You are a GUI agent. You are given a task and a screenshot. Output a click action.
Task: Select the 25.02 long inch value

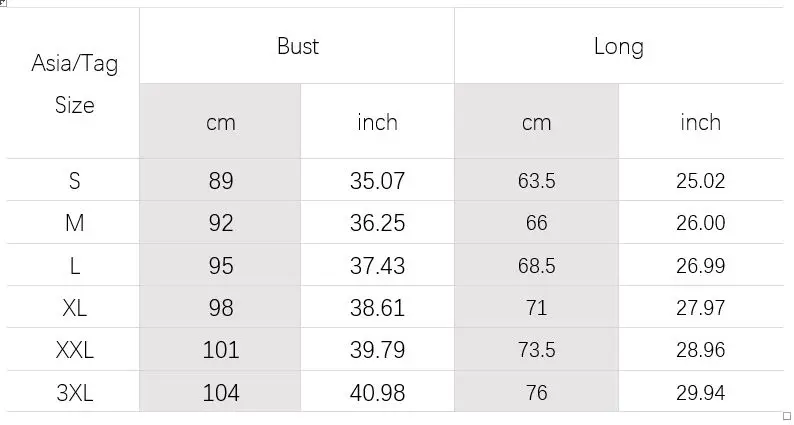(701, 180)
